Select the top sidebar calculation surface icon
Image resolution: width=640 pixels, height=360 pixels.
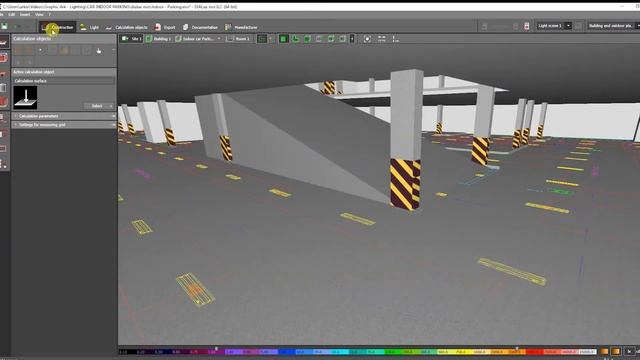pos(4,42)
